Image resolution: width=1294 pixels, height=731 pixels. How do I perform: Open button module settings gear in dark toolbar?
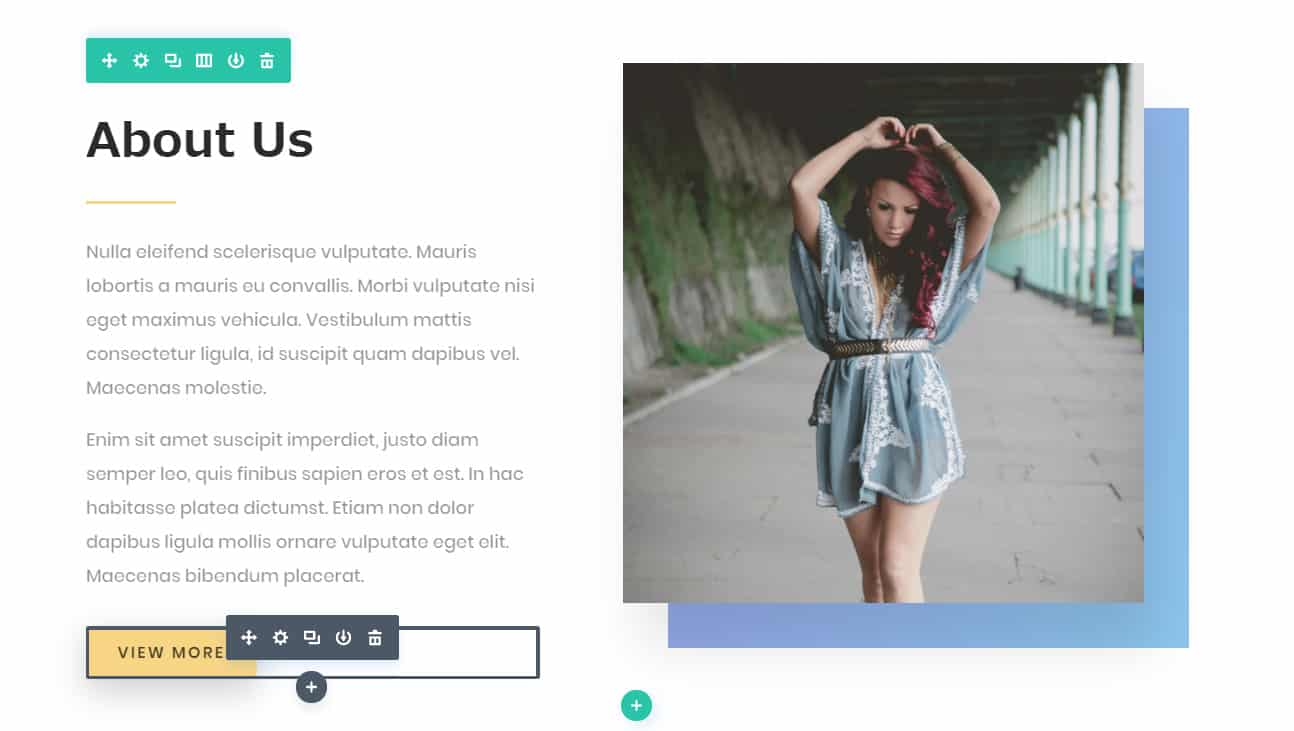(280, 638)
